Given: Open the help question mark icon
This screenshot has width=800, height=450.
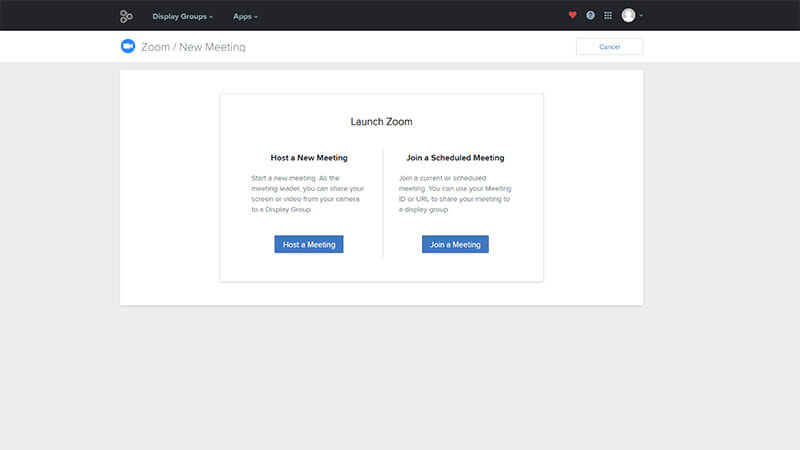Looking at the screenshot, I should click(x=590, y=15).
